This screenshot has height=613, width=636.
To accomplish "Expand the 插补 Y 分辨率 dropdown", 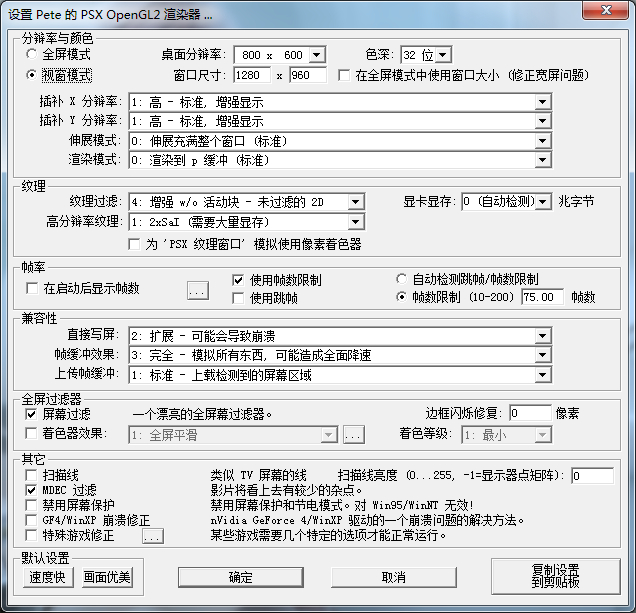I will (x=340, y=121).
